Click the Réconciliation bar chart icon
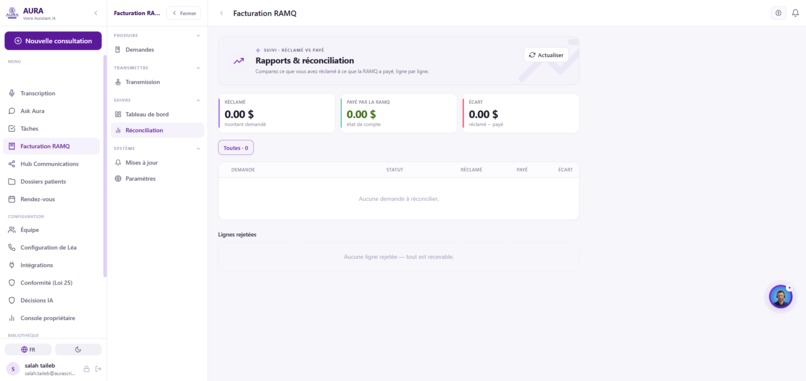The height and width of the screenshot is (381, 806). pos(118,131)
